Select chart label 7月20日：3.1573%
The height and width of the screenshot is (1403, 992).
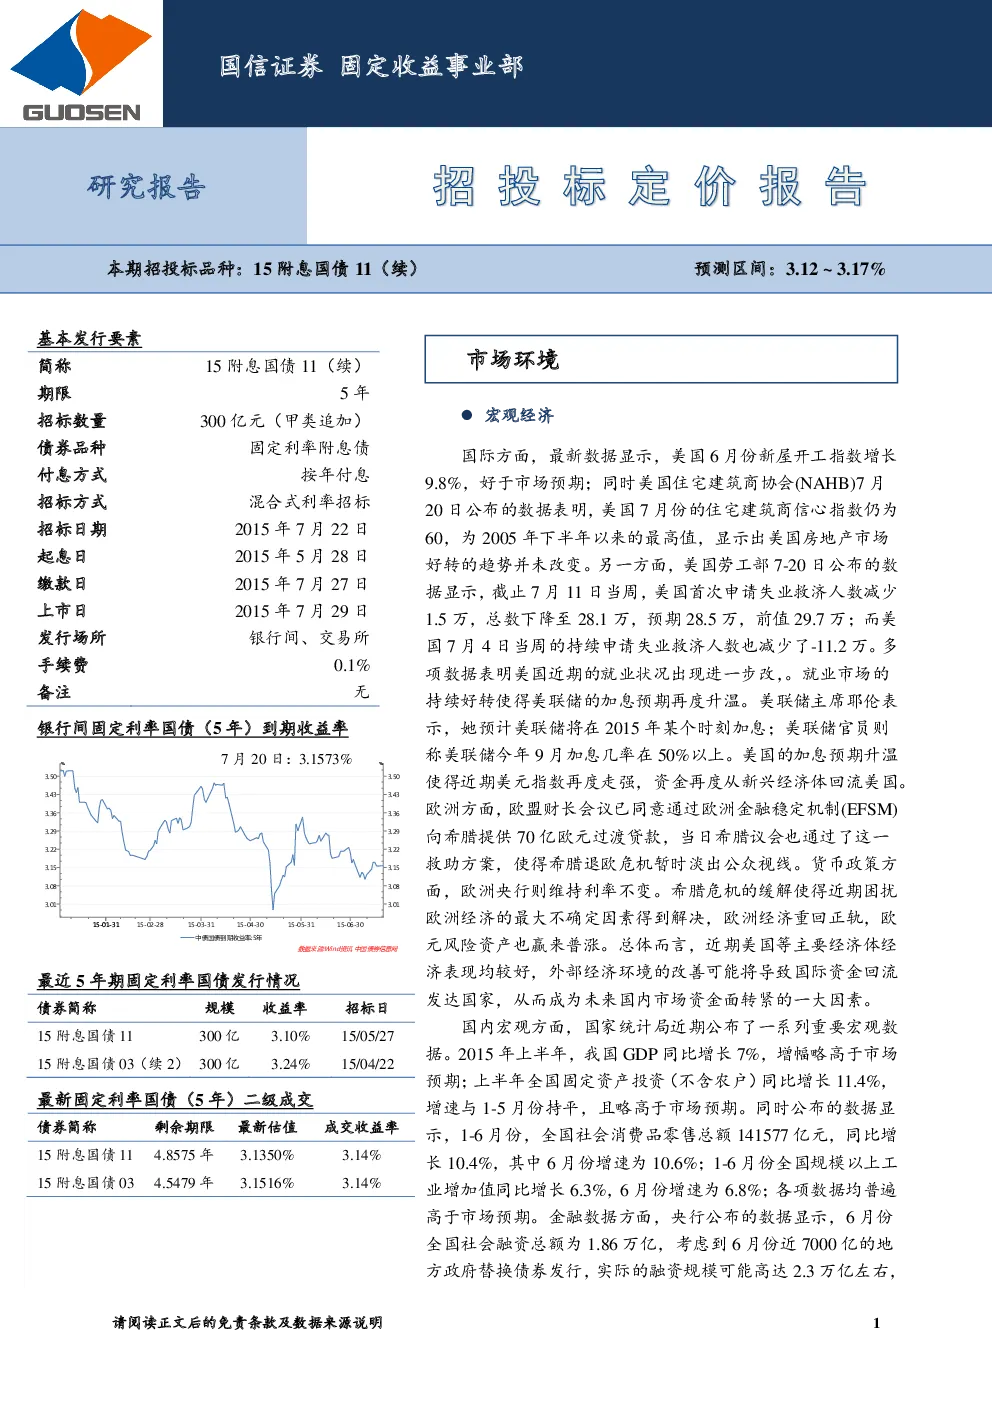tap(286, 759)
